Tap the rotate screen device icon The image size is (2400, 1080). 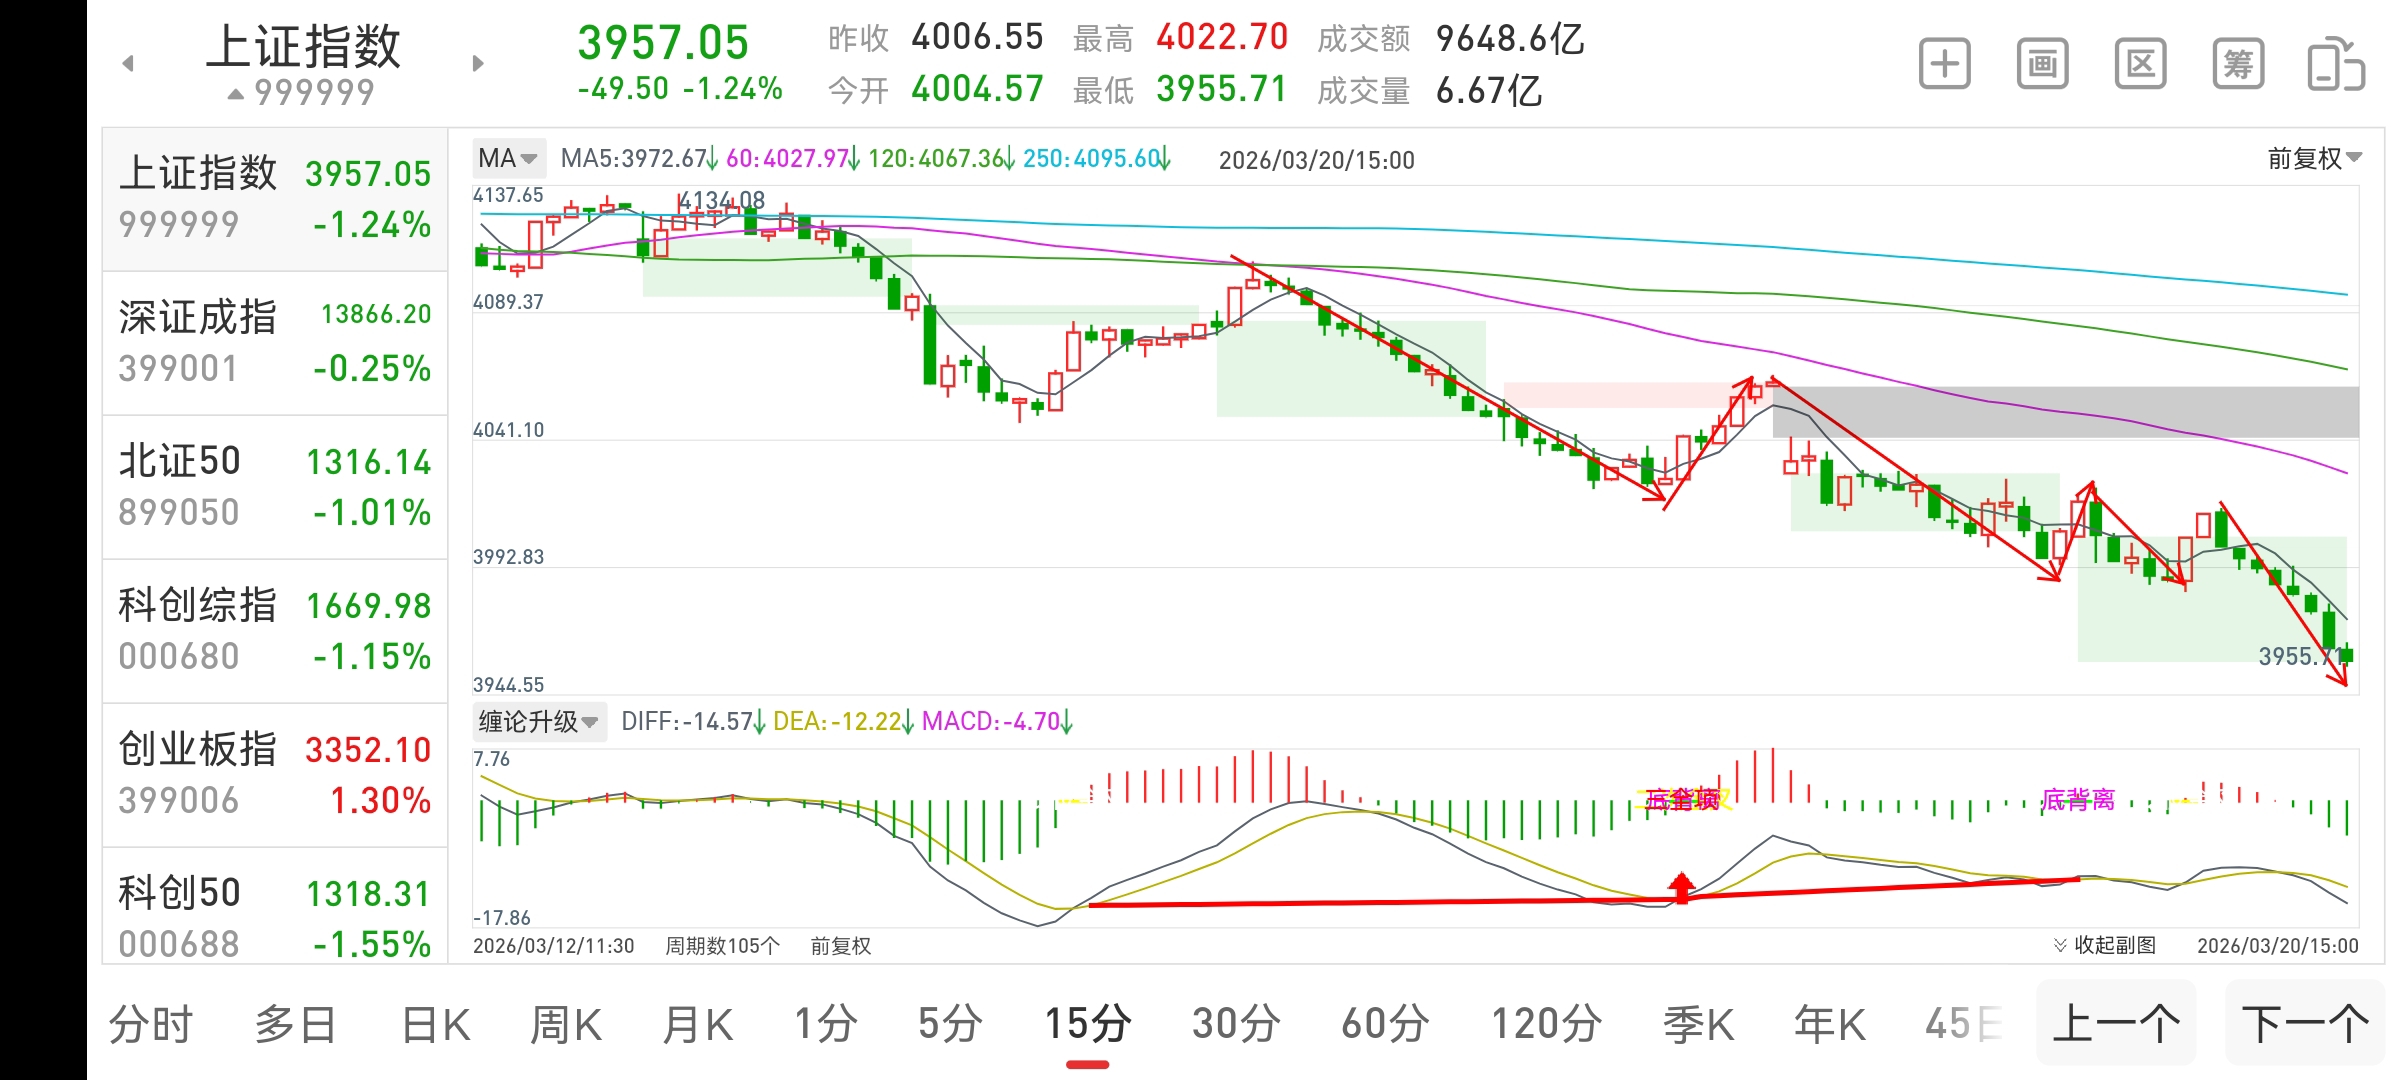point(2335,65)
